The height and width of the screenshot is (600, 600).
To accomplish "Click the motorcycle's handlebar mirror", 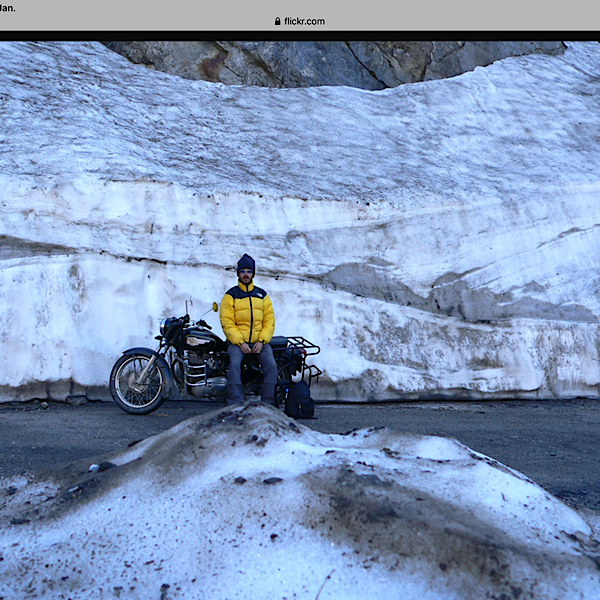I will click(214, 306).
